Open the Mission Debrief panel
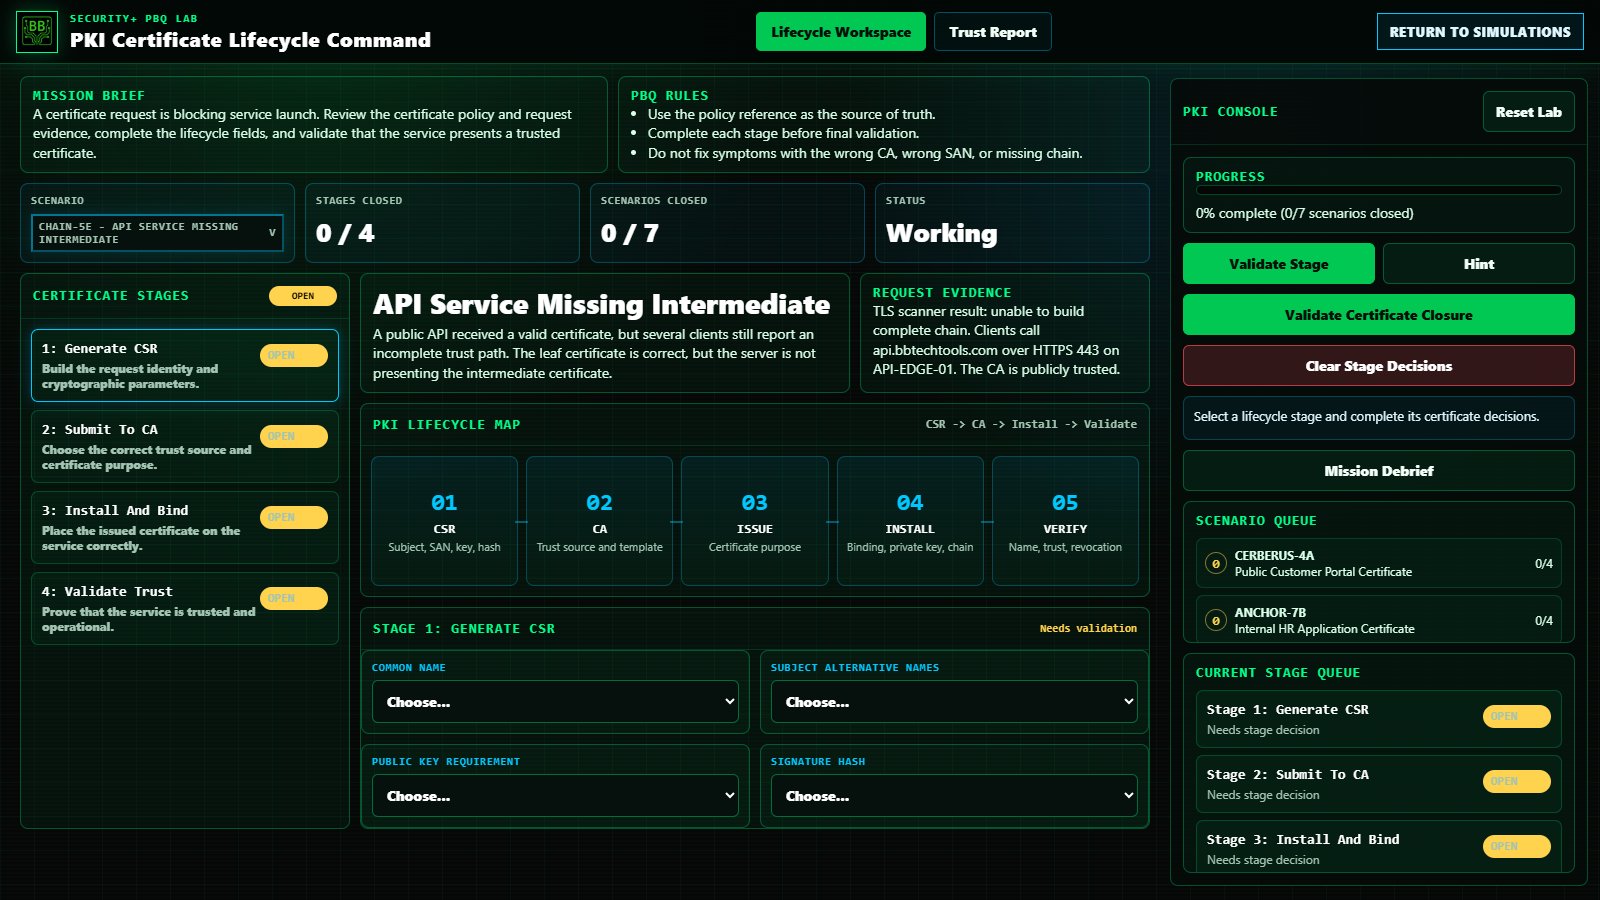This screenshot has width=1600, height=900. (1379, 471)
